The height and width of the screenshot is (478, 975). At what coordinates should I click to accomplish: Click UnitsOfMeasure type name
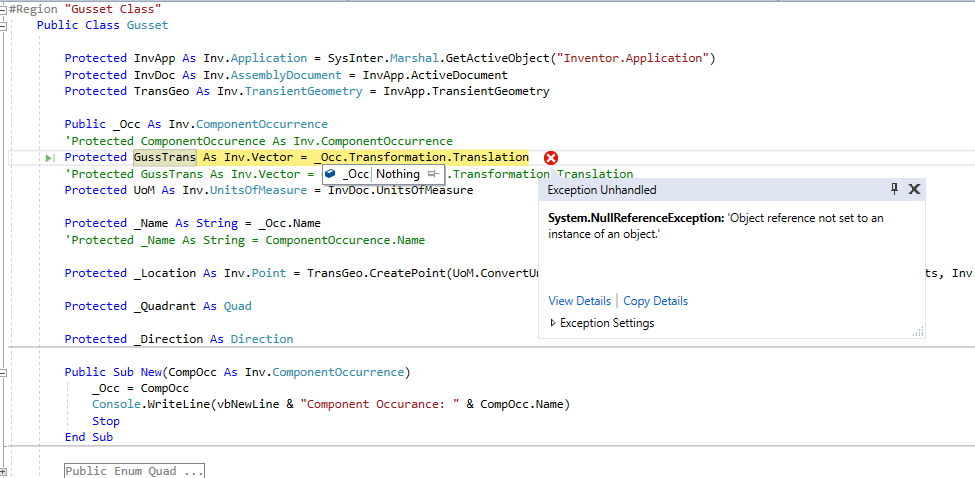(258, 190)
